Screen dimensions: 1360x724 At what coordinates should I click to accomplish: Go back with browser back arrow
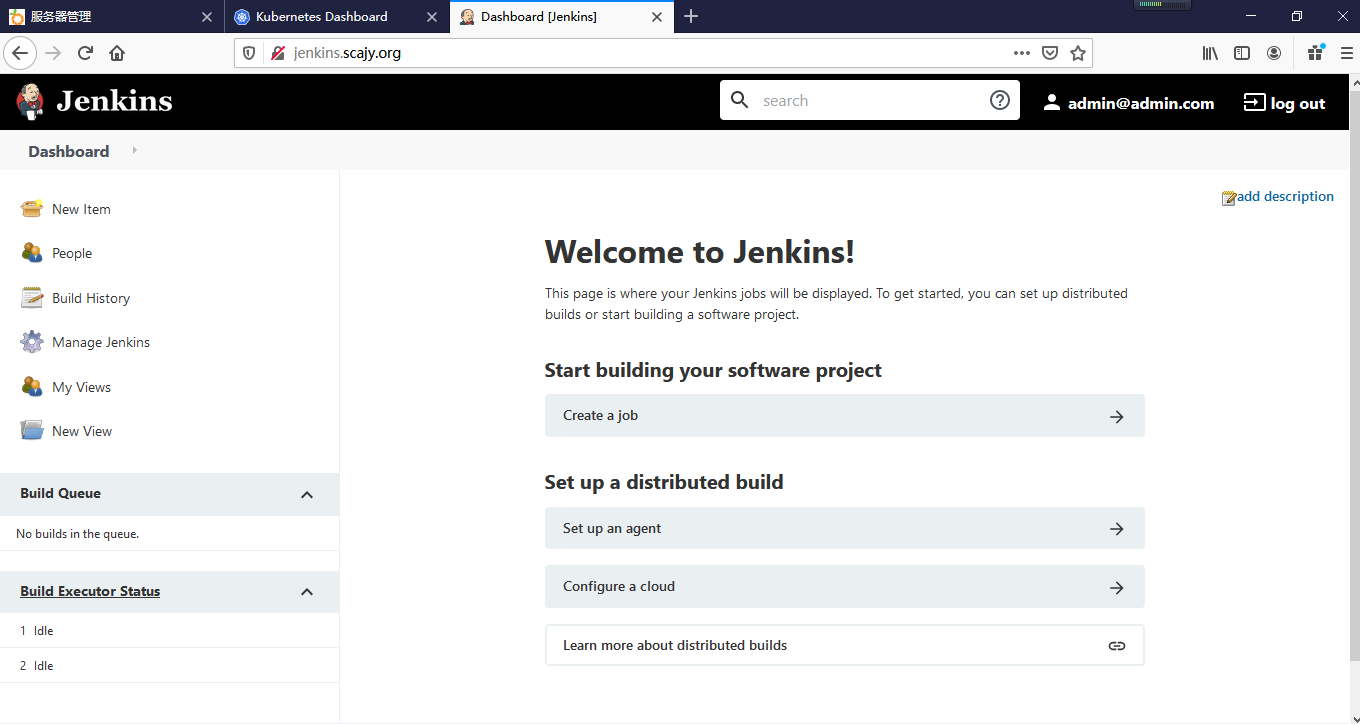[20, 53]
